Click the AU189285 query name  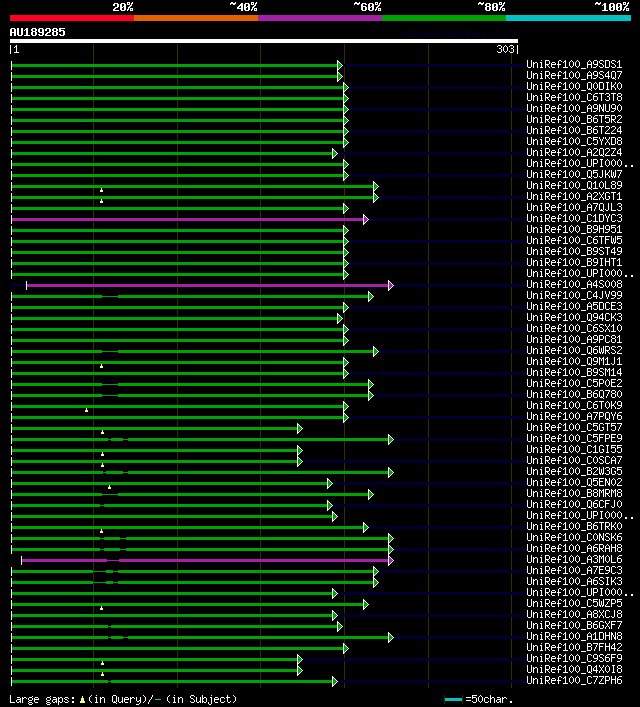click(x=37, y=32)
